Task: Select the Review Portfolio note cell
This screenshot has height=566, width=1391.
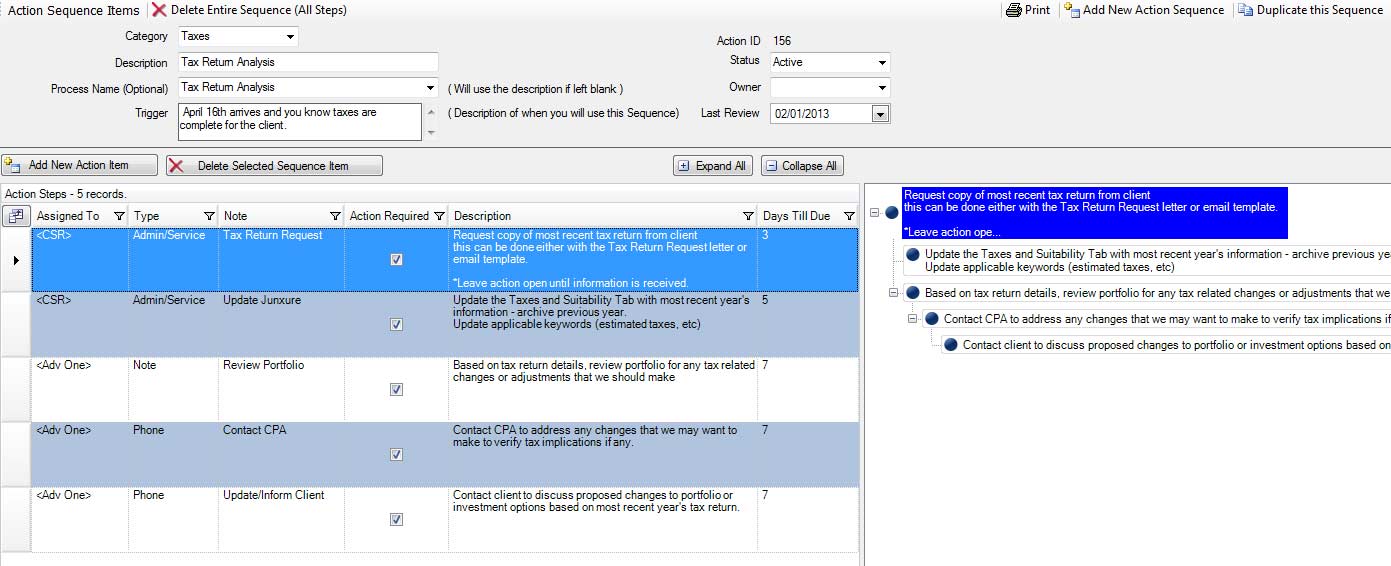Action: click(x=282, y=389)
